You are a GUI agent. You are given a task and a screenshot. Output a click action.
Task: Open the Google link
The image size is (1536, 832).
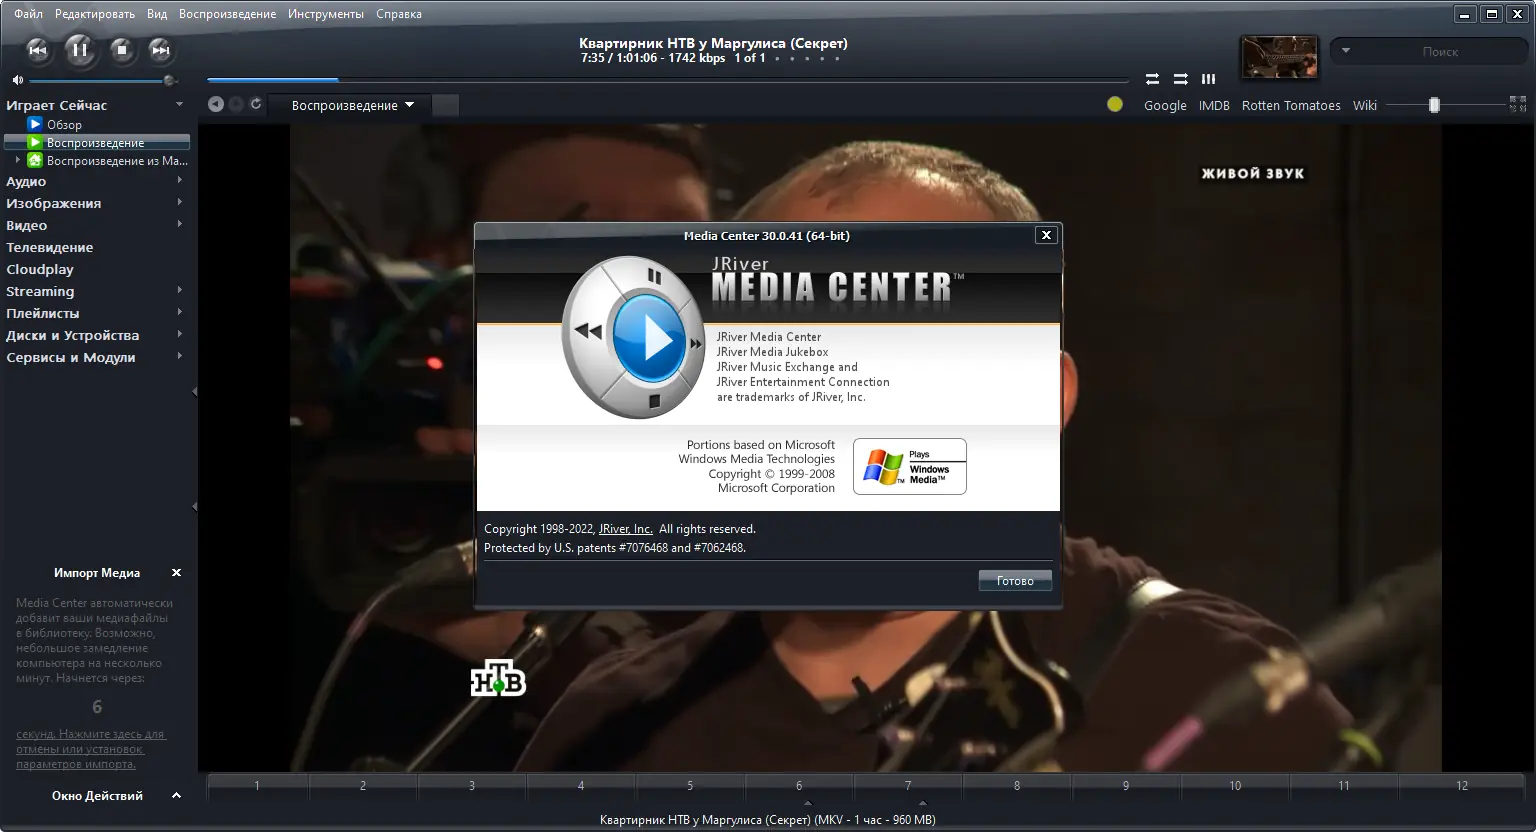point(1165,105)
